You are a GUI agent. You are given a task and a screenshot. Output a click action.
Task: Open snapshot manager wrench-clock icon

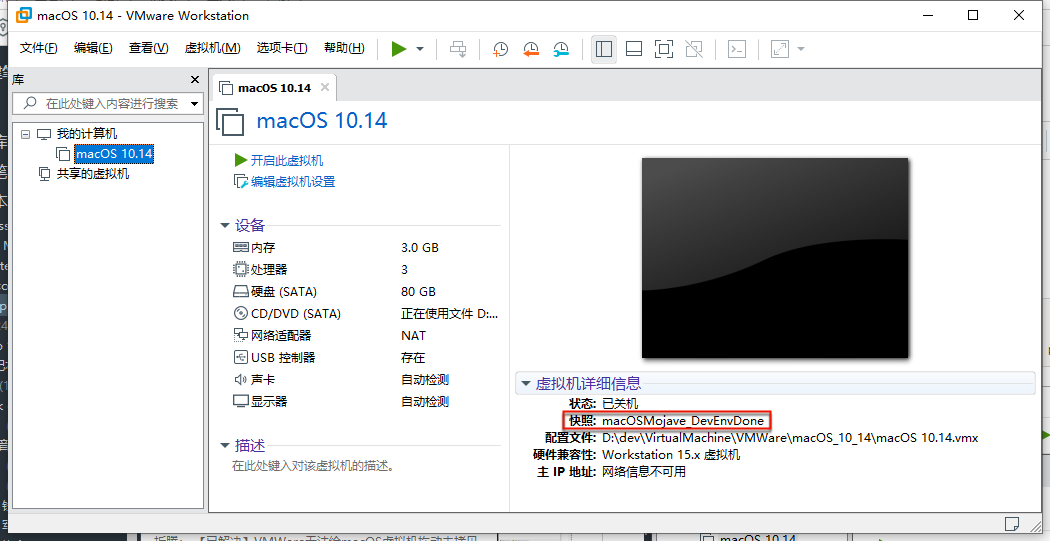point(561,49)
